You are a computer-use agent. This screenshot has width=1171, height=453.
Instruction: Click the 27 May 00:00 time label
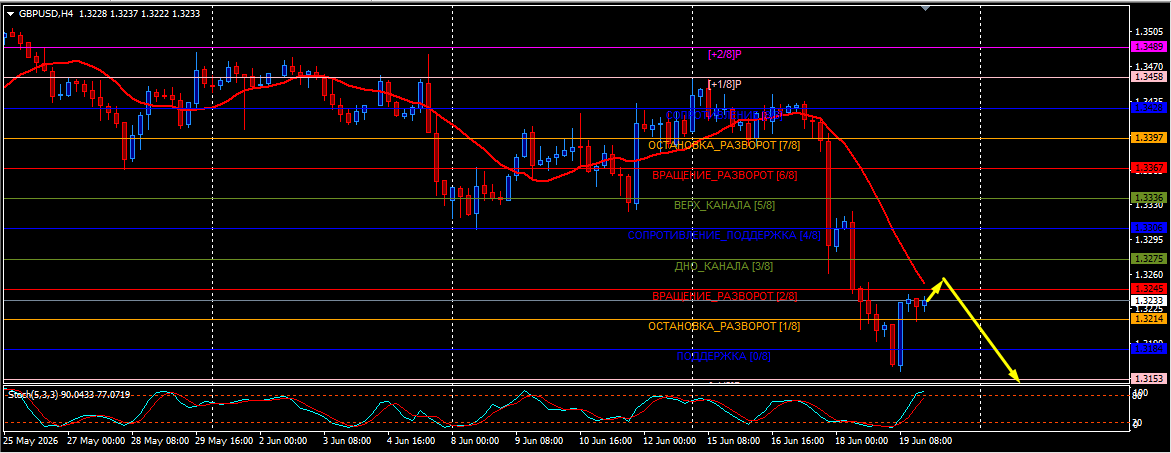96,441
